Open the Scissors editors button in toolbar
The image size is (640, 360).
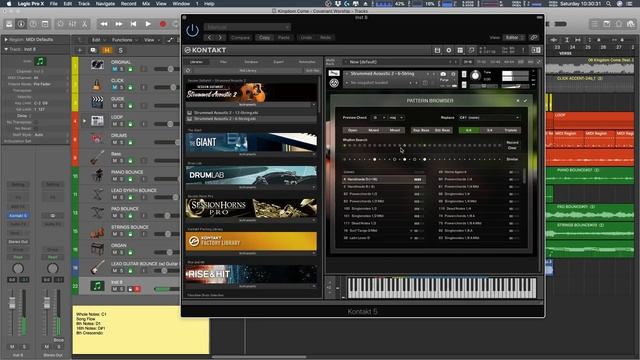click(x=84, y=24)
